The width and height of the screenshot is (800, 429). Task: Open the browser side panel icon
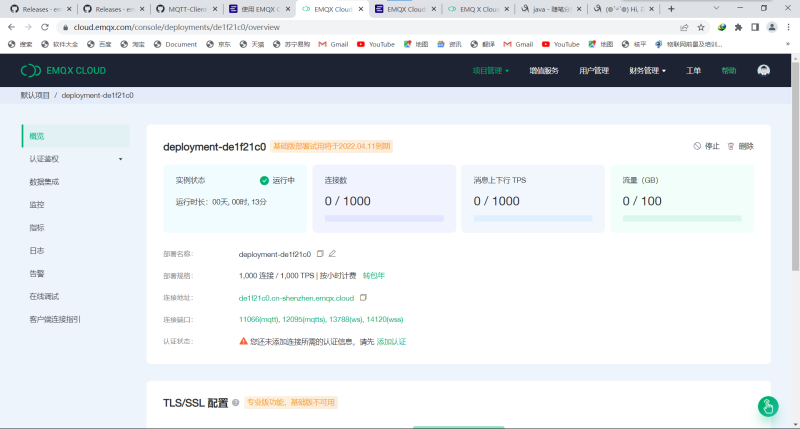(x=755, y=27)
